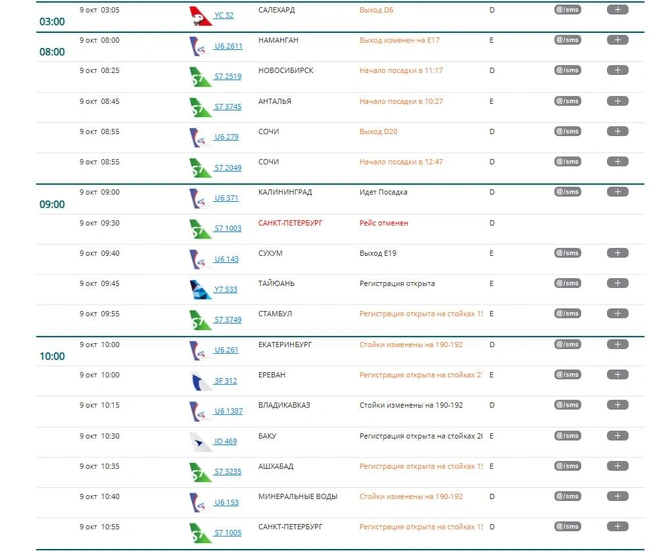Open flight S7 3749 to Стамбул
656x551 pixels.
(228, 320)
